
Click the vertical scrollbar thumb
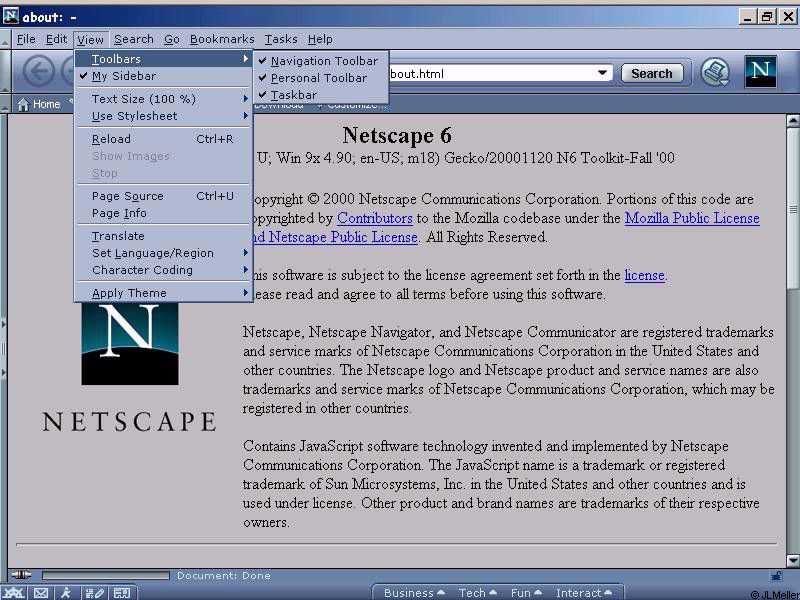pyautogui.click(x=792, y=208)
